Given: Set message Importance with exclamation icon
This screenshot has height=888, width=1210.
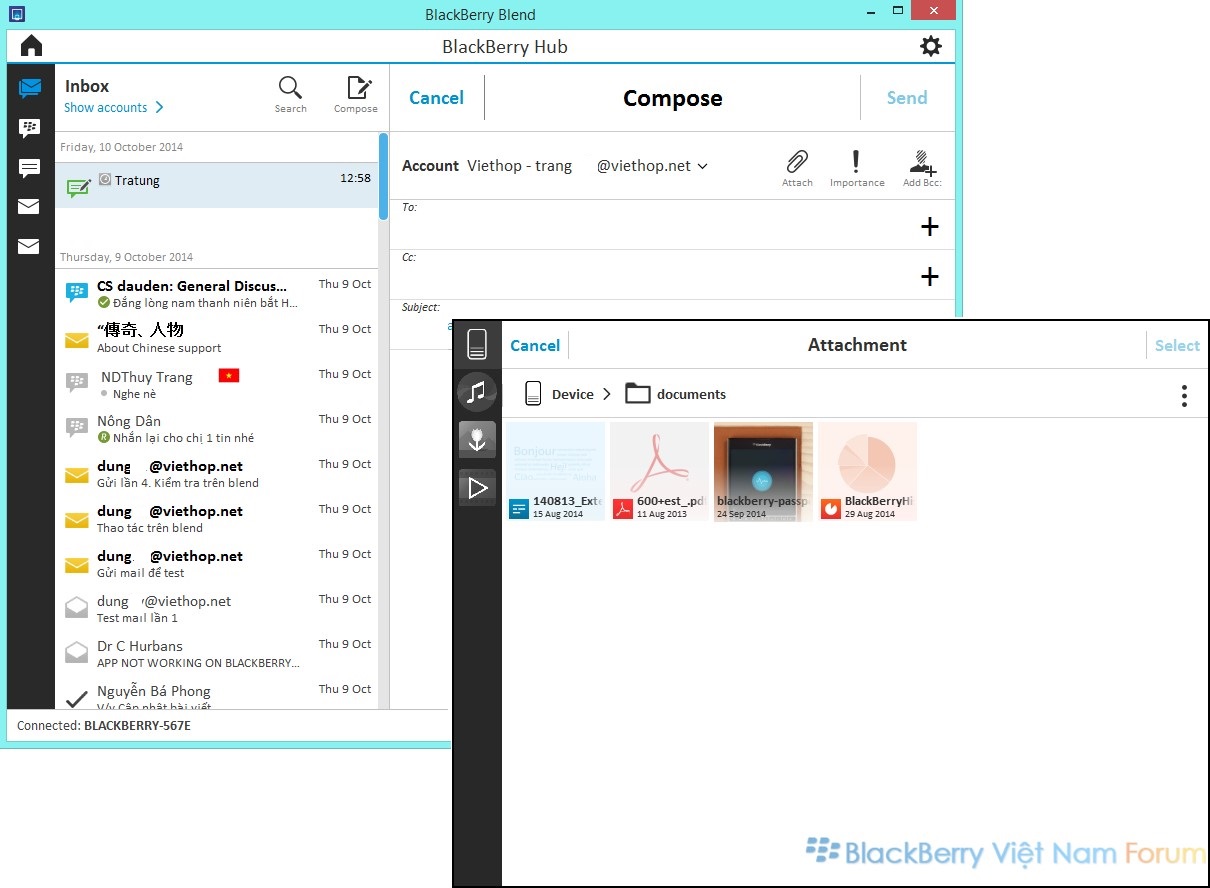Looking at the screenshot, I should [x=856, y=167].
